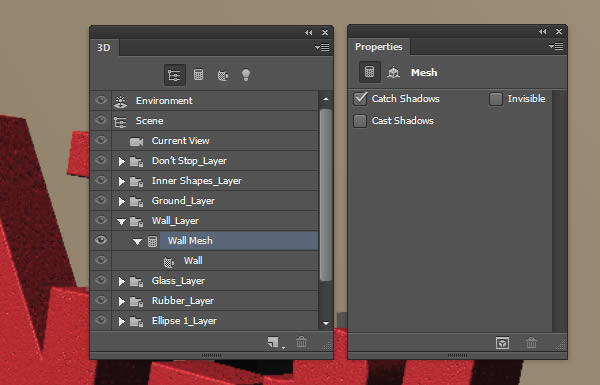Screen dimensions: 600x385
Task: Click Glass_Layer folder icon
Action: [136, 282]
